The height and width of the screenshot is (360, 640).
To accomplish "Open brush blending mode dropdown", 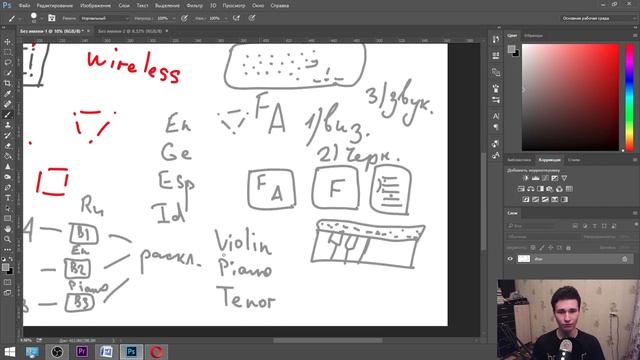I will [x=104, y=18].
